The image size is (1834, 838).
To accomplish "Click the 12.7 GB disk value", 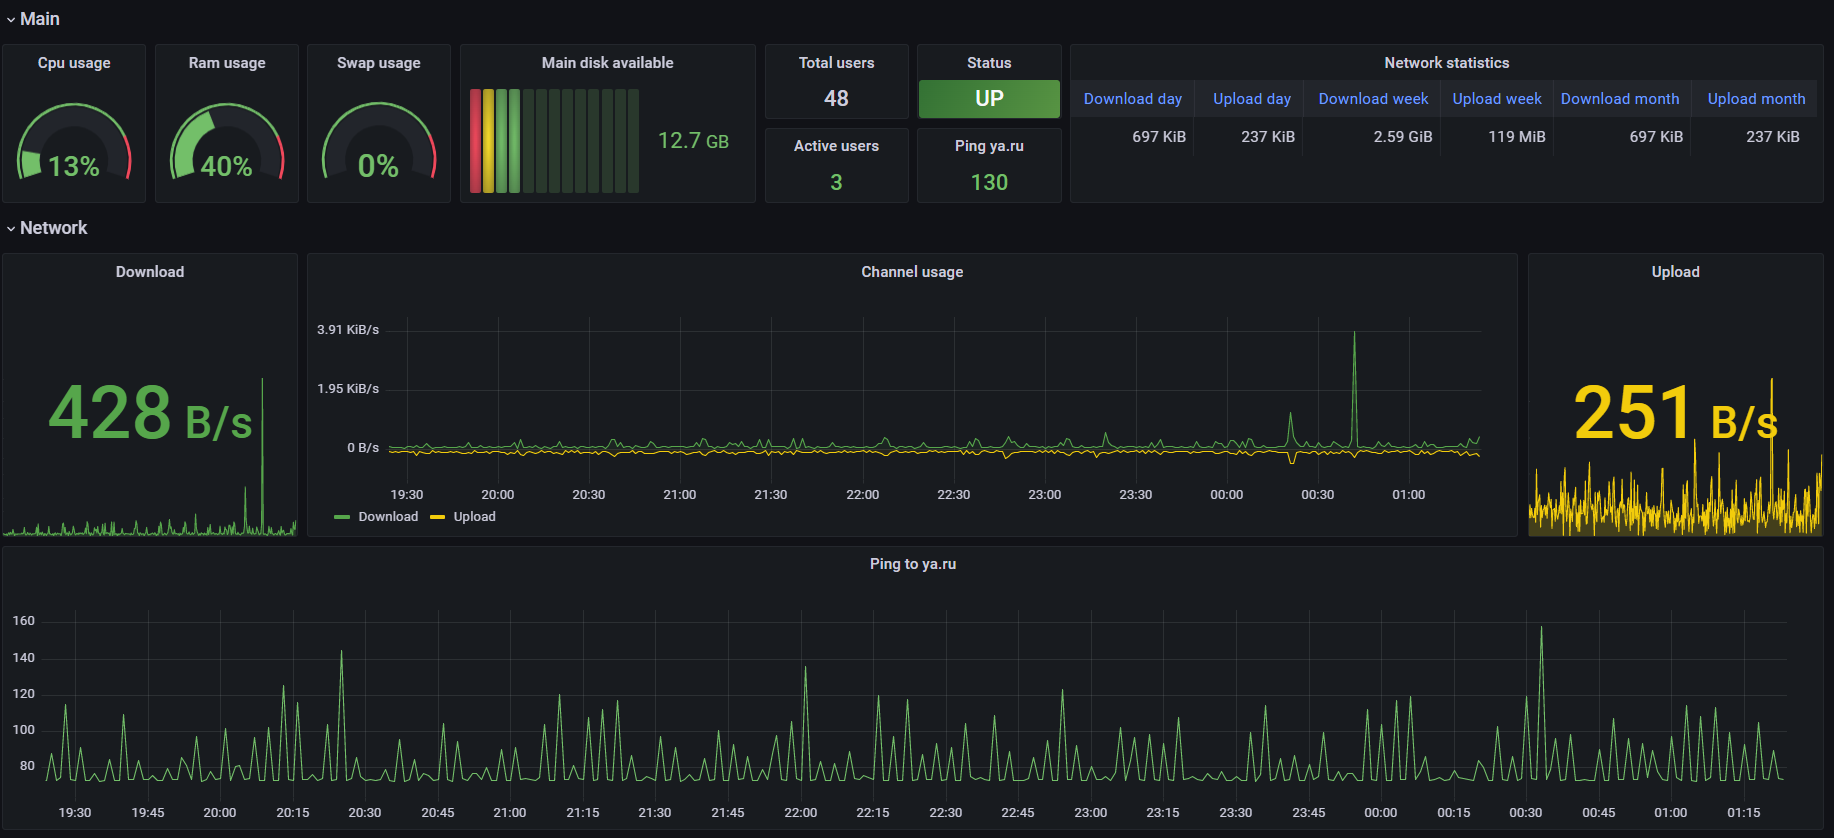I will coord(693,141).
